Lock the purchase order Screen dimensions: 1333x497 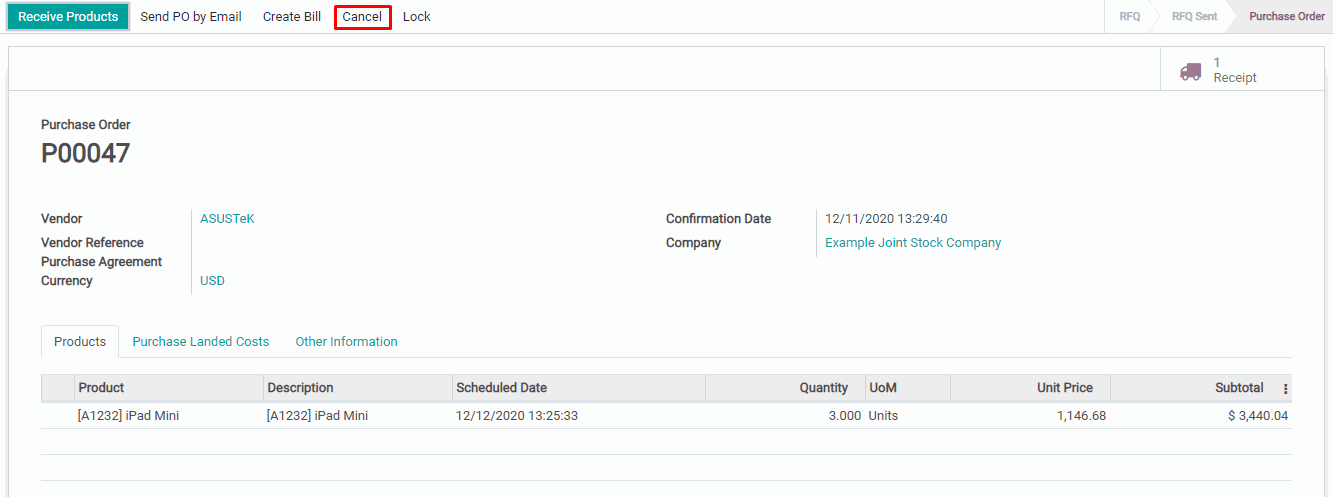417,17
